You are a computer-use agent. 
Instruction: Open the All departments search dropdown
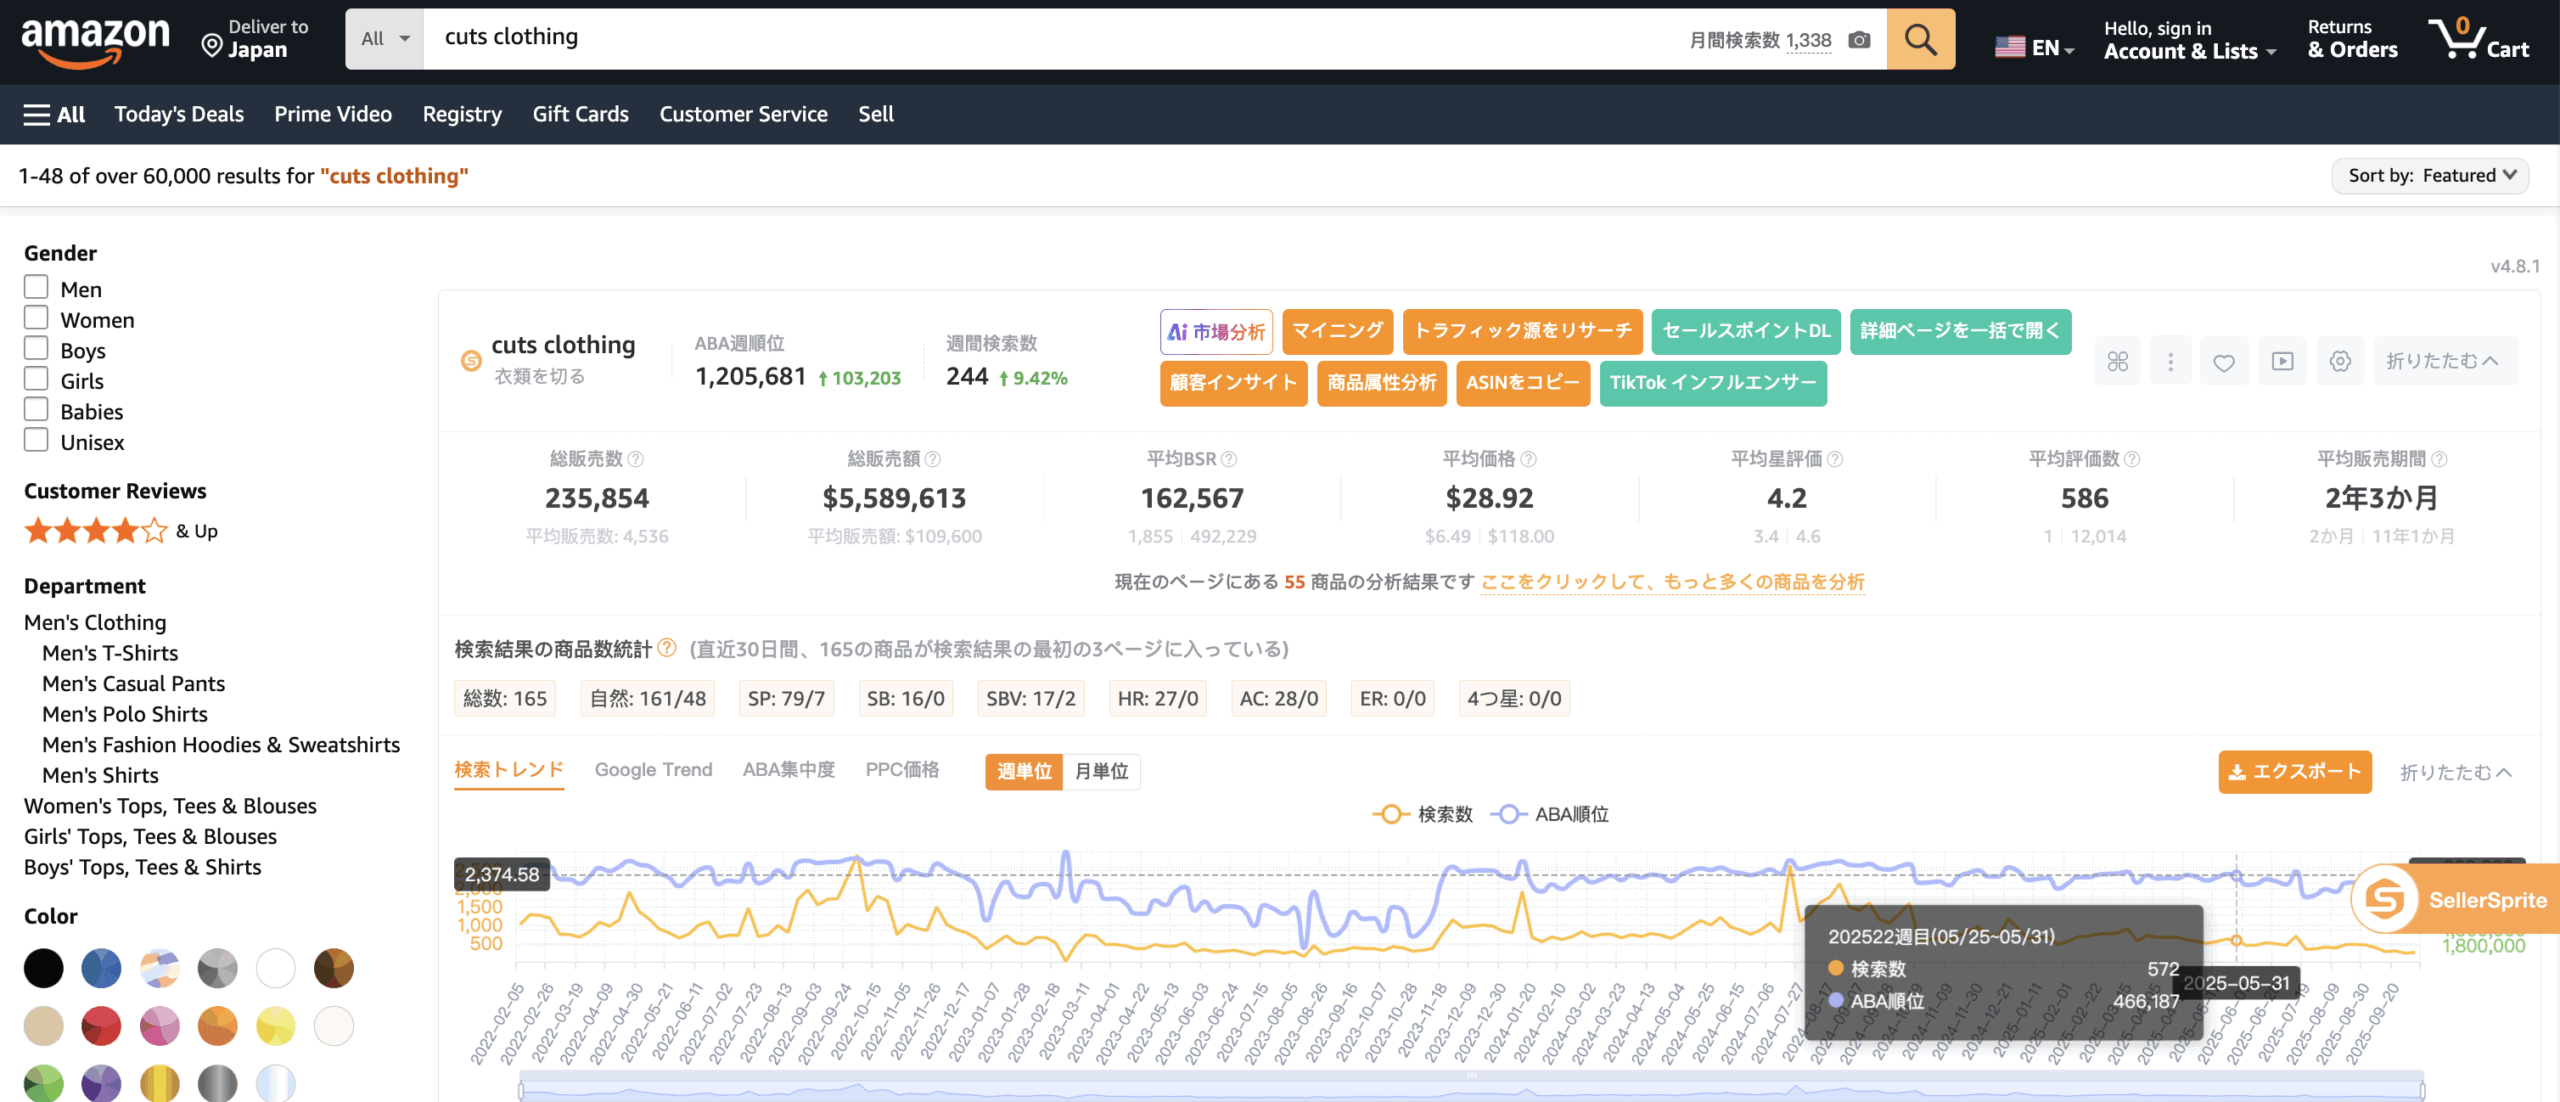tap(385, 39)
